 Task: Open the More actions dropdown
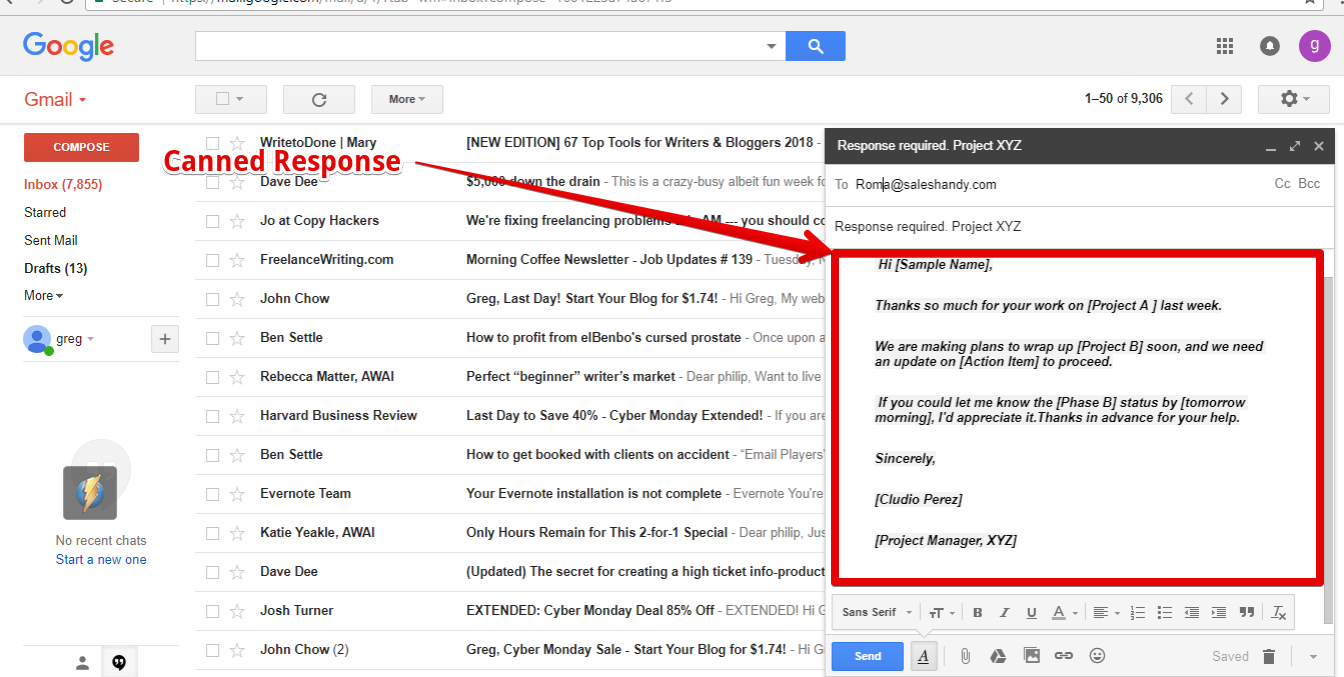(x=407, y=99)
